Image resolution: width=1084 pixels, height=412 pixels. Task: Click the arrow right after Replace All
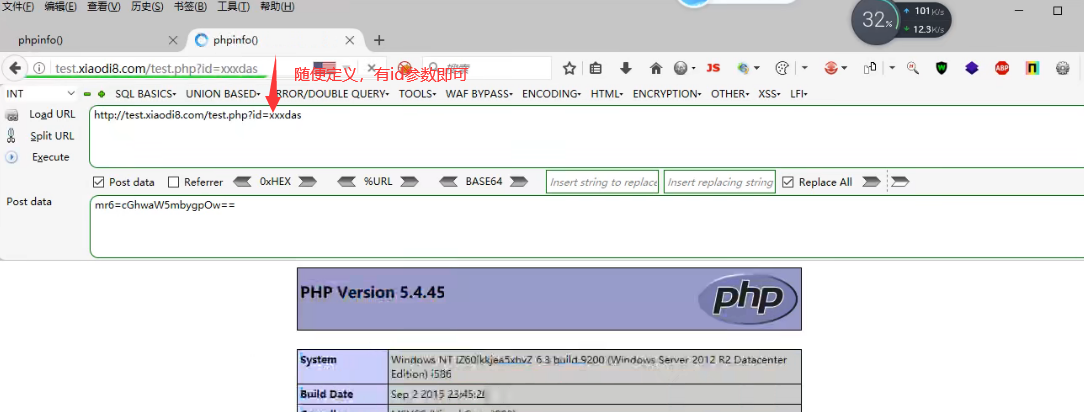click(871, 182)
